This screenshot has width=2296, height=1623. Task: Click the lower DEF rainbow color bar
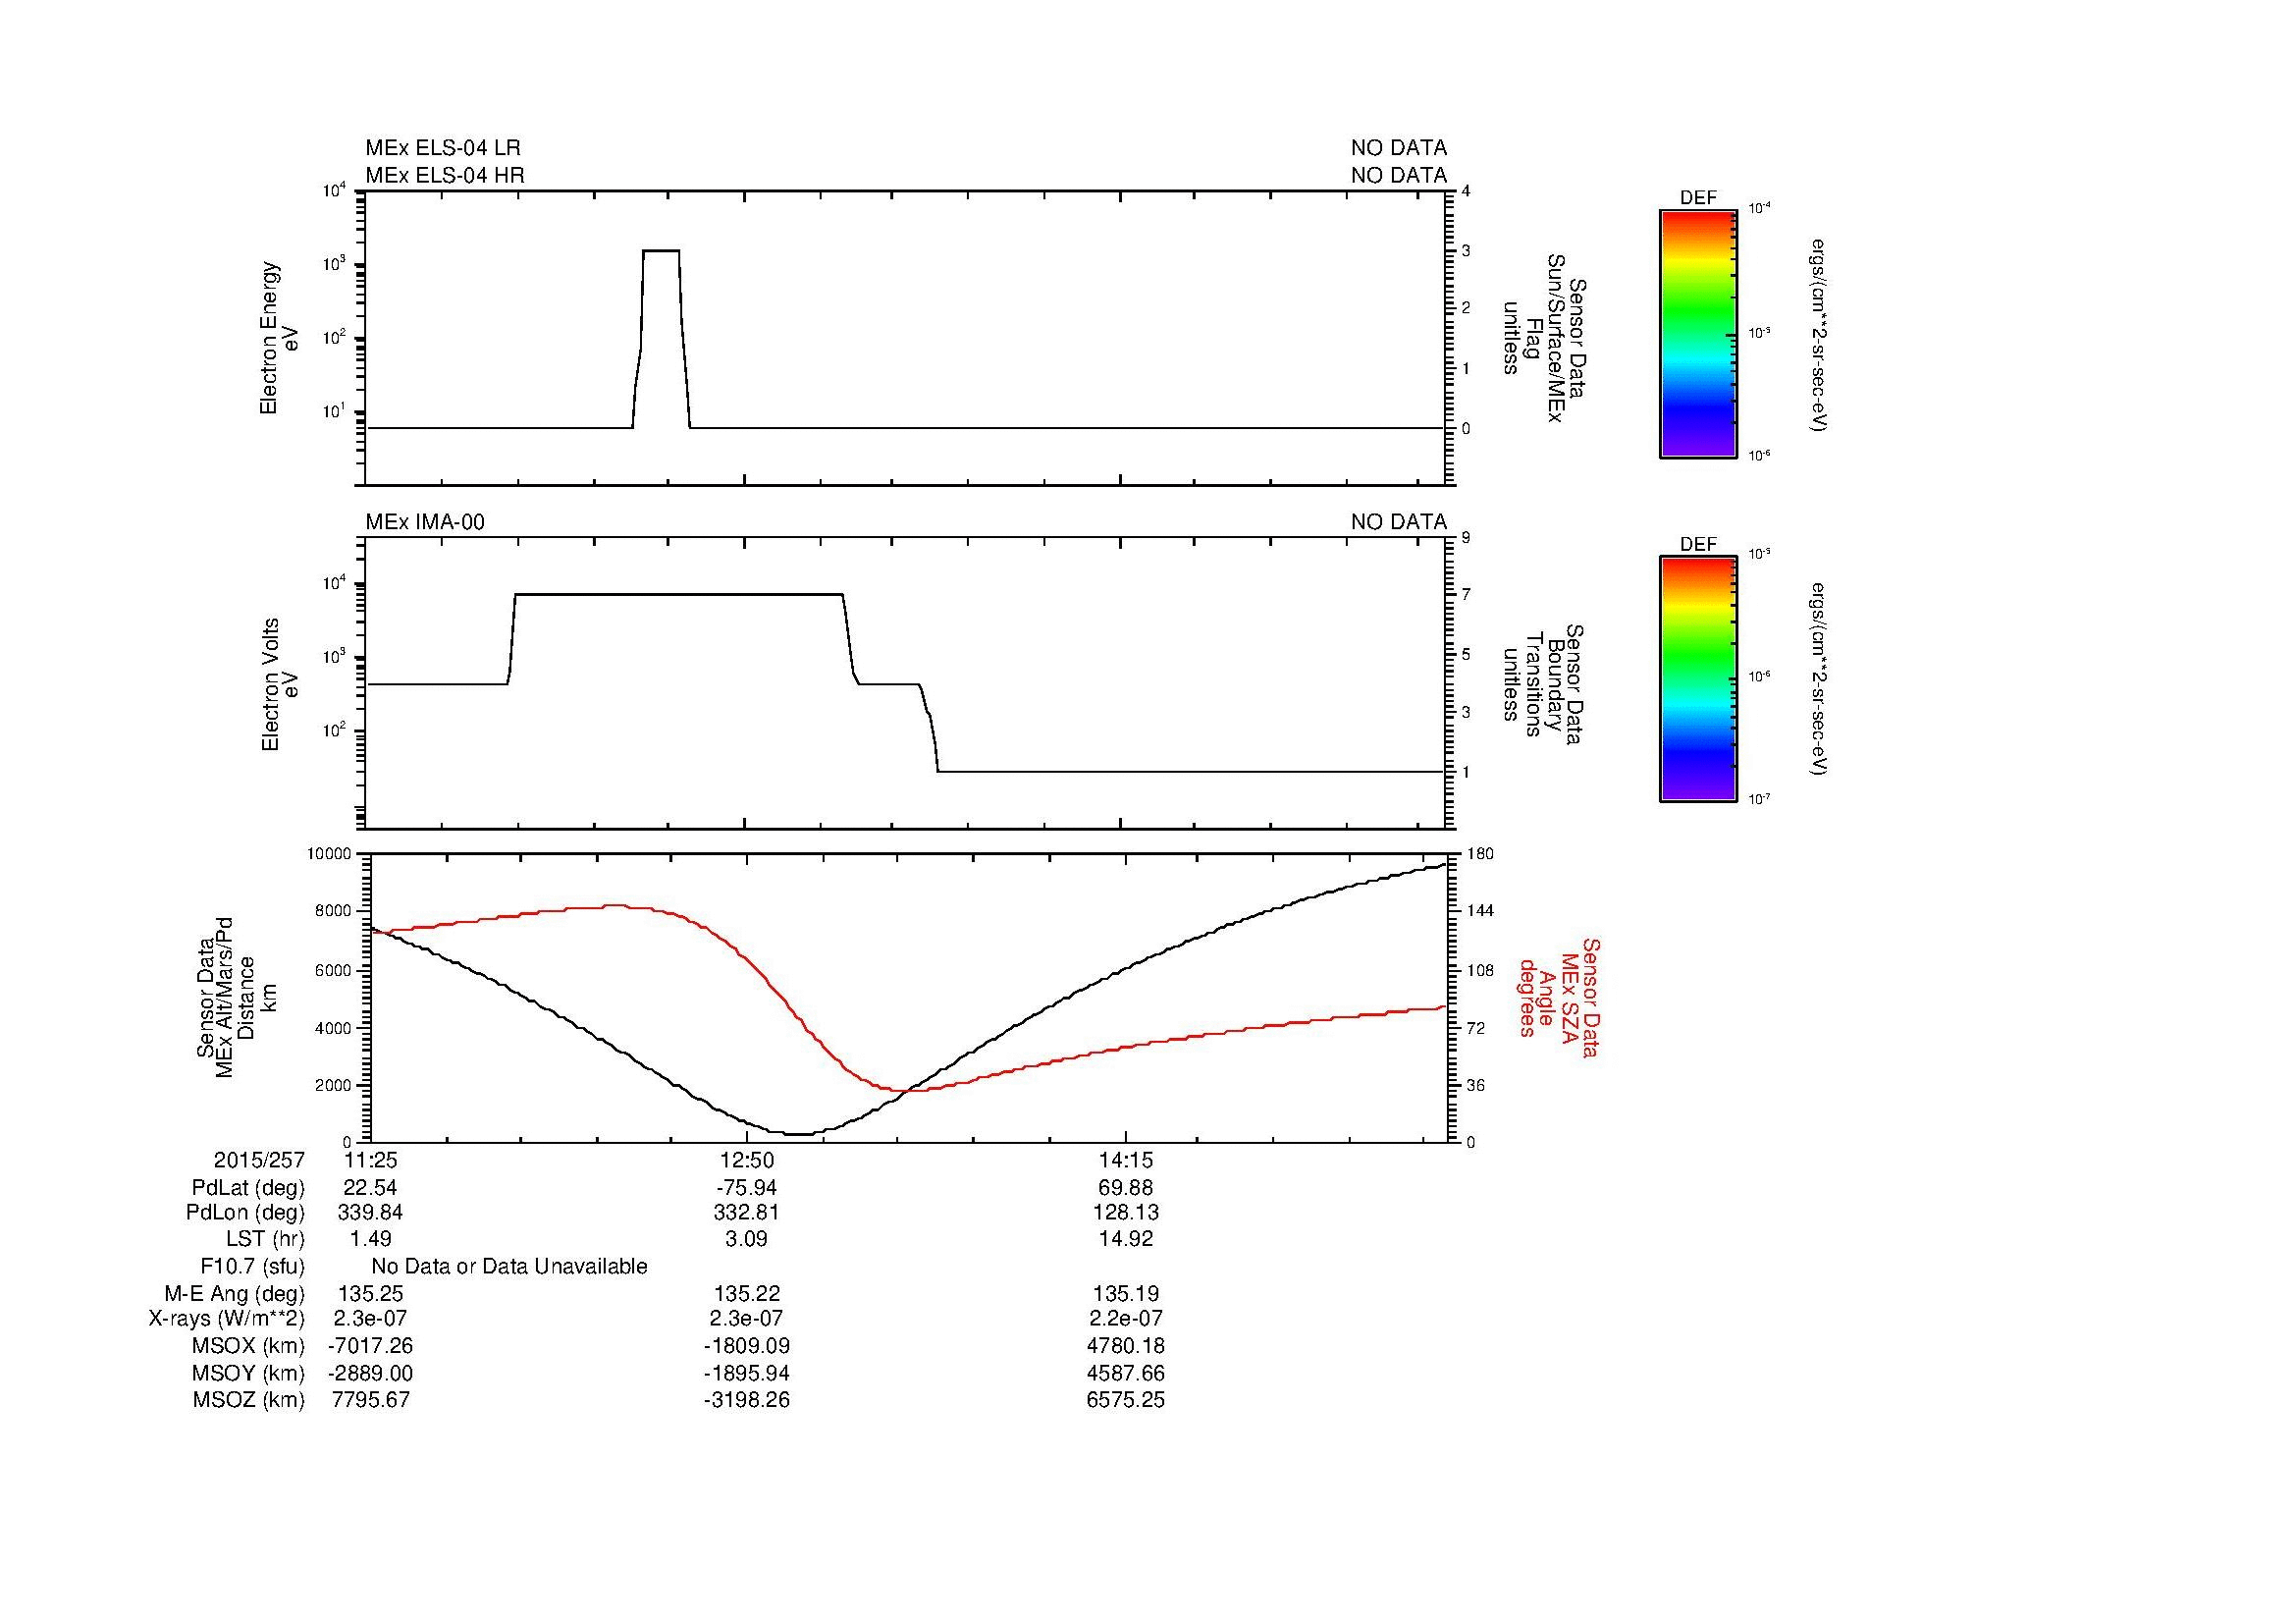point(1698,679)
